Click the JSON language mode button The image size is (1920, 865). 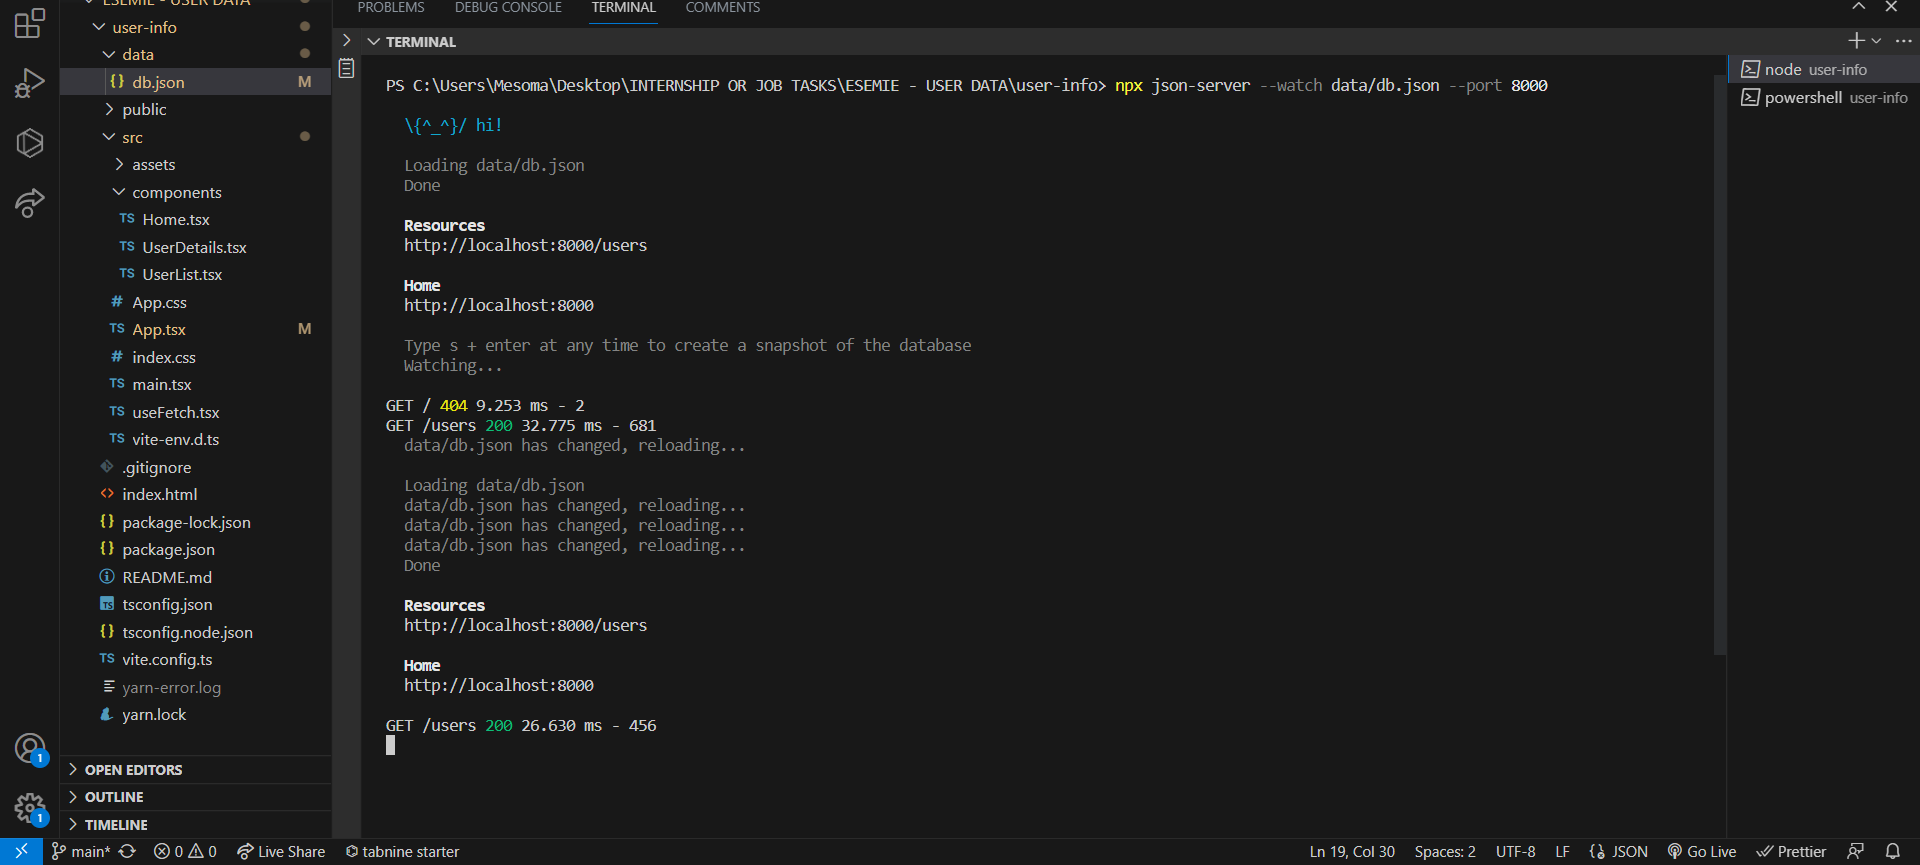[x=1618, y=851]
